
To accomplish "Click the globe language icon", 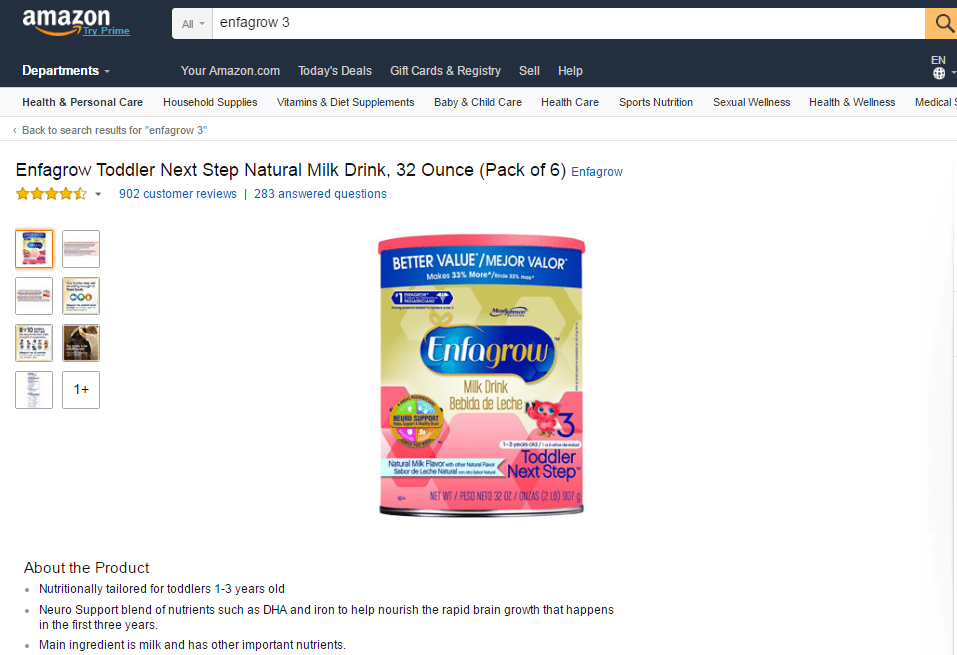I will [x=939, y=73].
